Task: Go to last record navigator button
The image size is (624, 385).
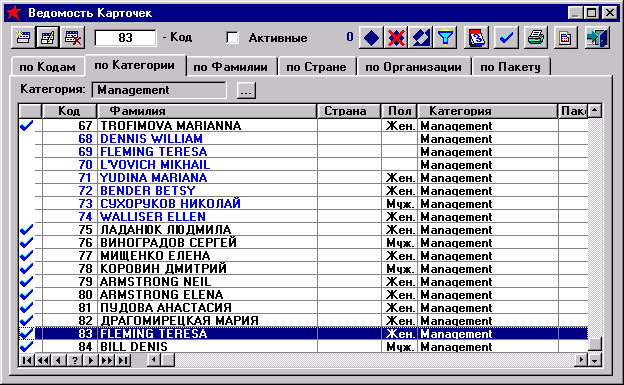Action: [123, 360]
